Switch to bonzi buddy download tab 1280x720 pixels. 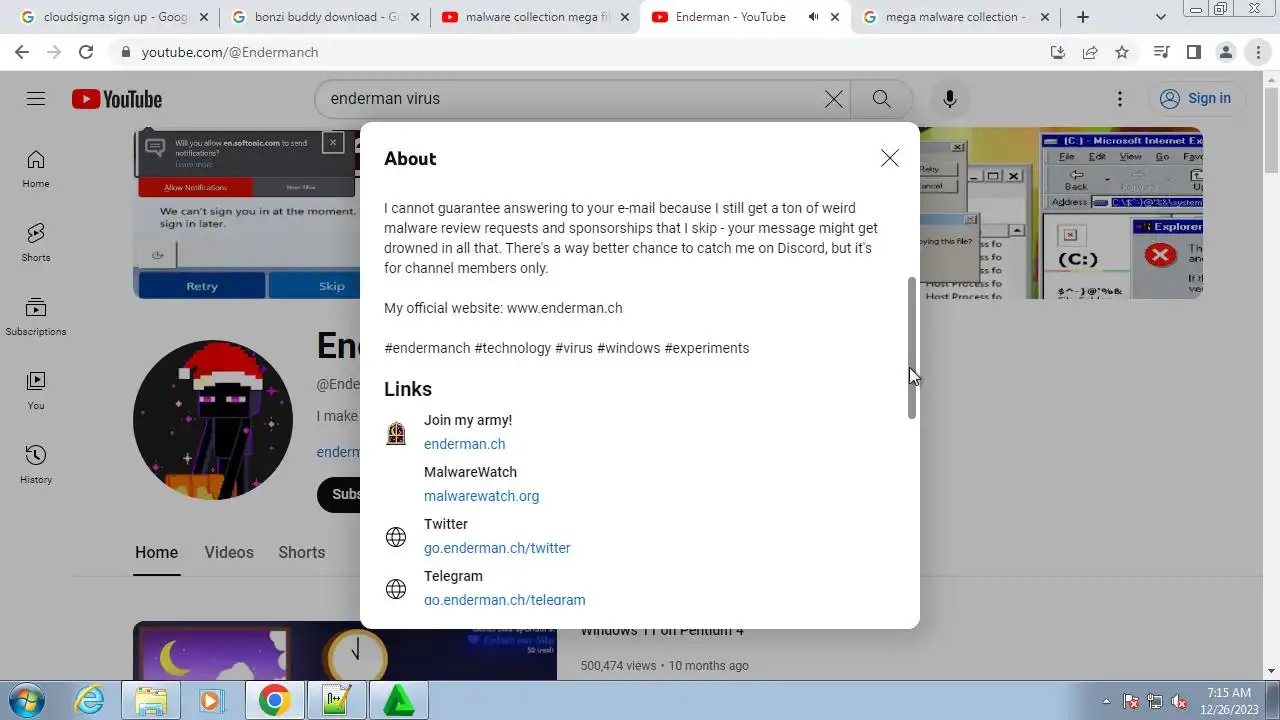tap(325, 17)
